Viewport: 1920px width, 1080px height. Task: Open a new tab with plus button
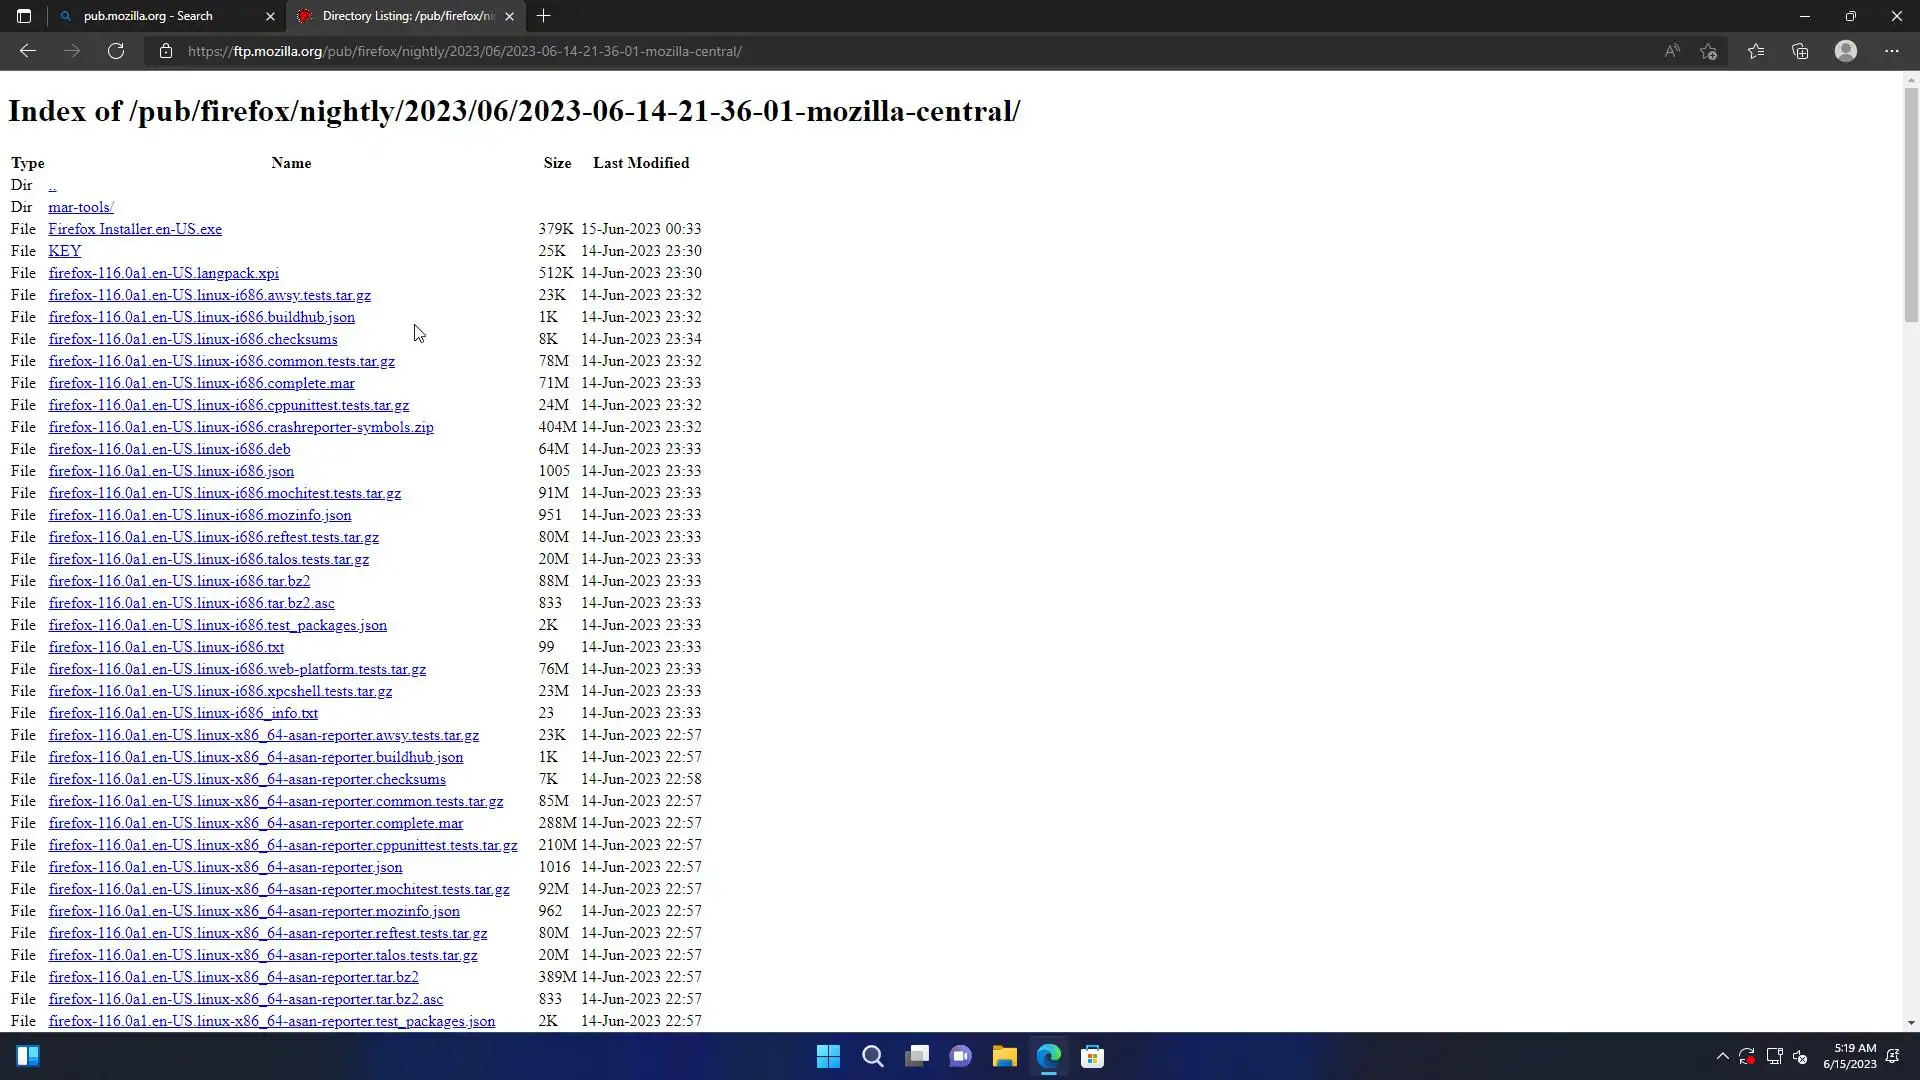[x=543, y=16]
